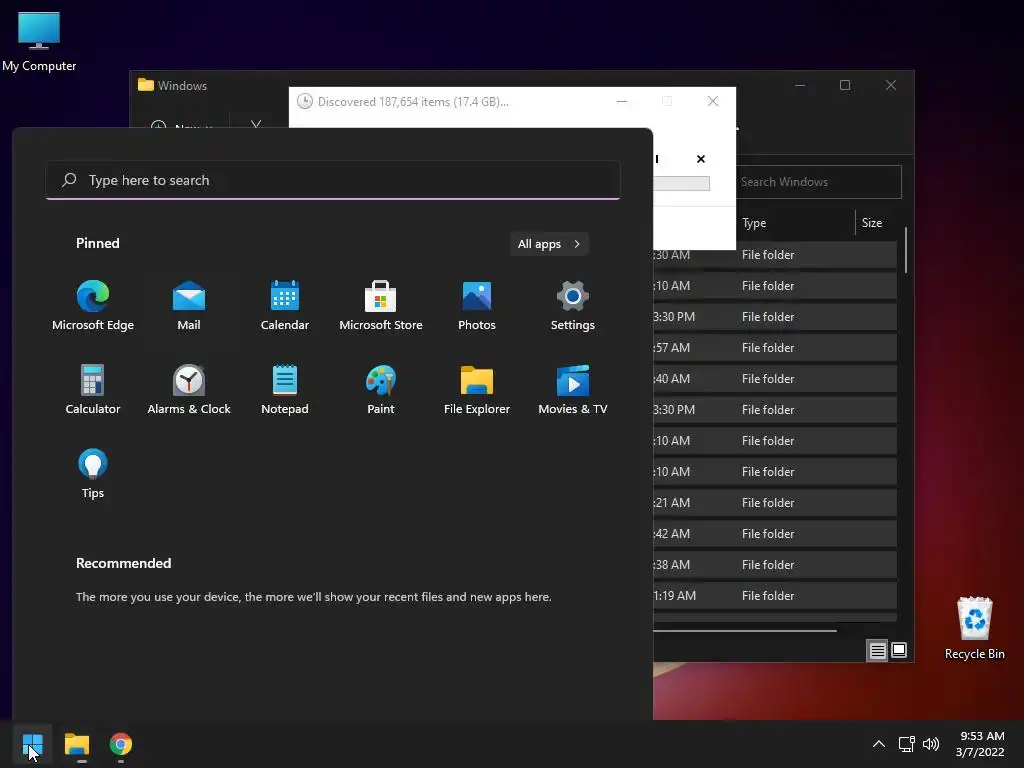The image size is (1024, 768).
Task: Open the Calendar app
Action: coord(285,306)
